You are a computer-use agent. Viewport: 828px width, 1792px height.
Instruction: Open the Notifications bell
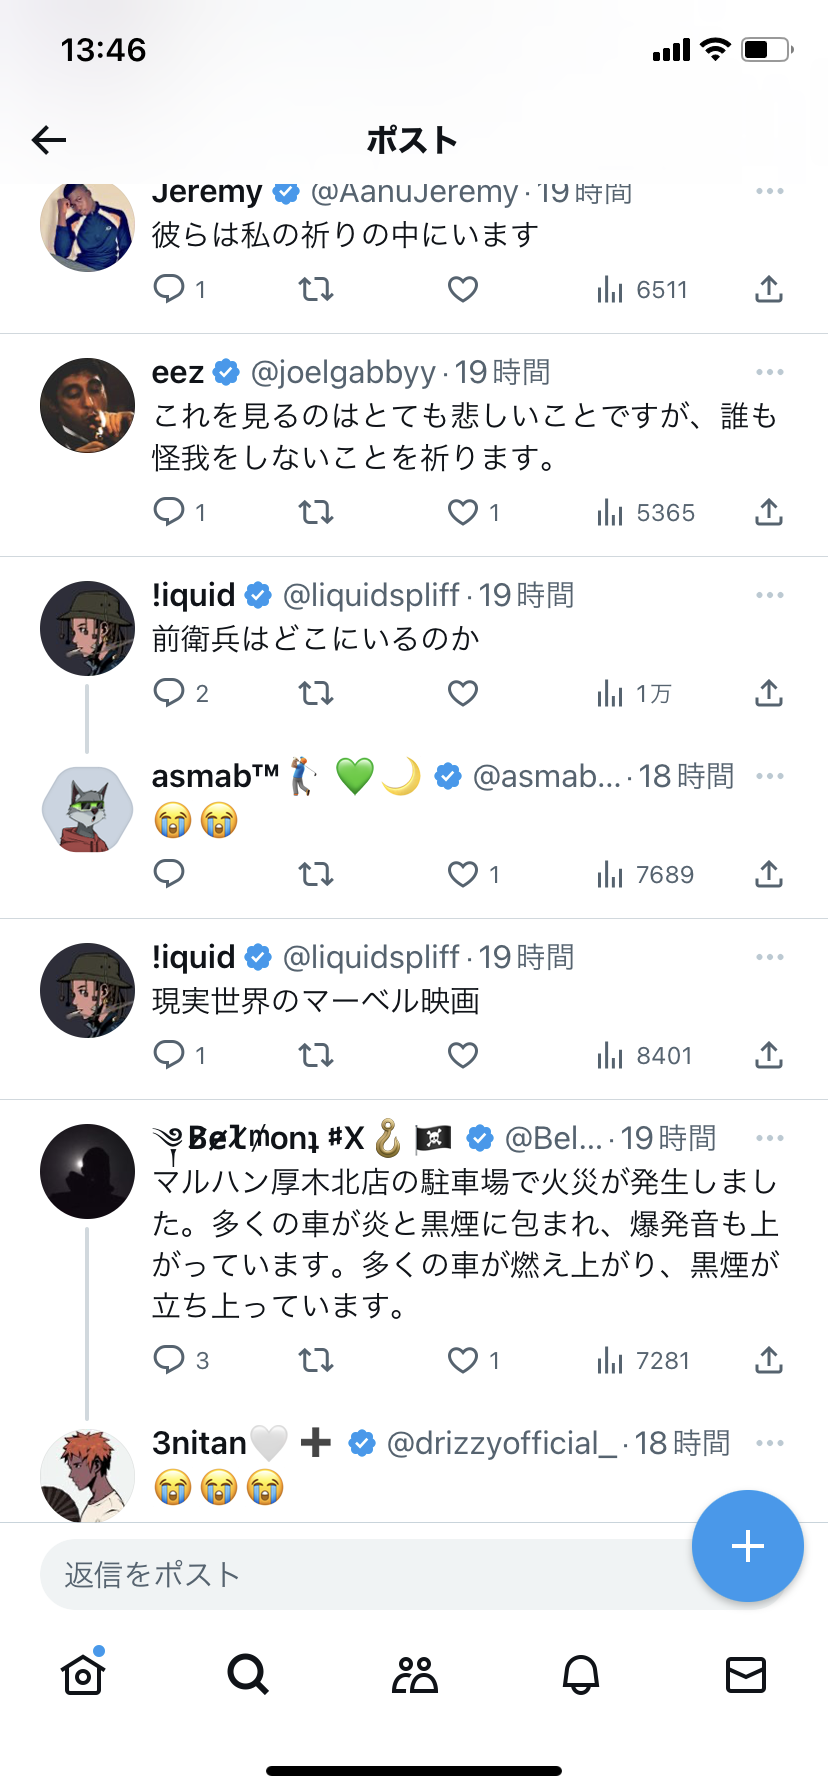(x=580, y=1674)
